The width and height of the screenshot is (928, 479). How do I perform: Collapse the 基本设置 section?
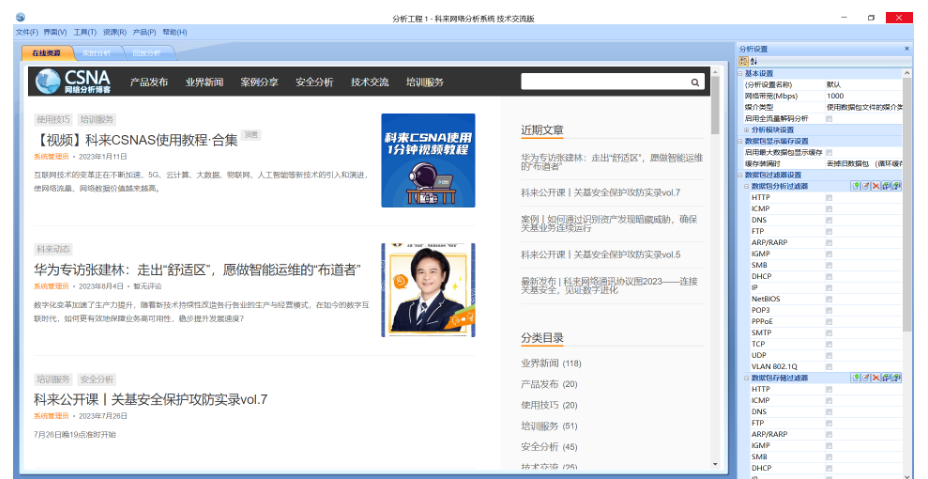740,73
